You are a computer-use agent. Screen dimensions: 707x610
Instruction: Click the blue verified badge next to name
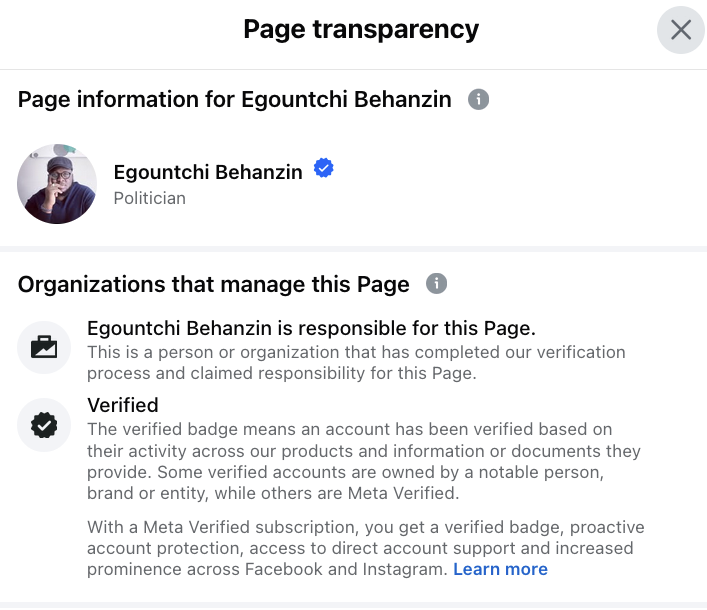tap(323, 169)
